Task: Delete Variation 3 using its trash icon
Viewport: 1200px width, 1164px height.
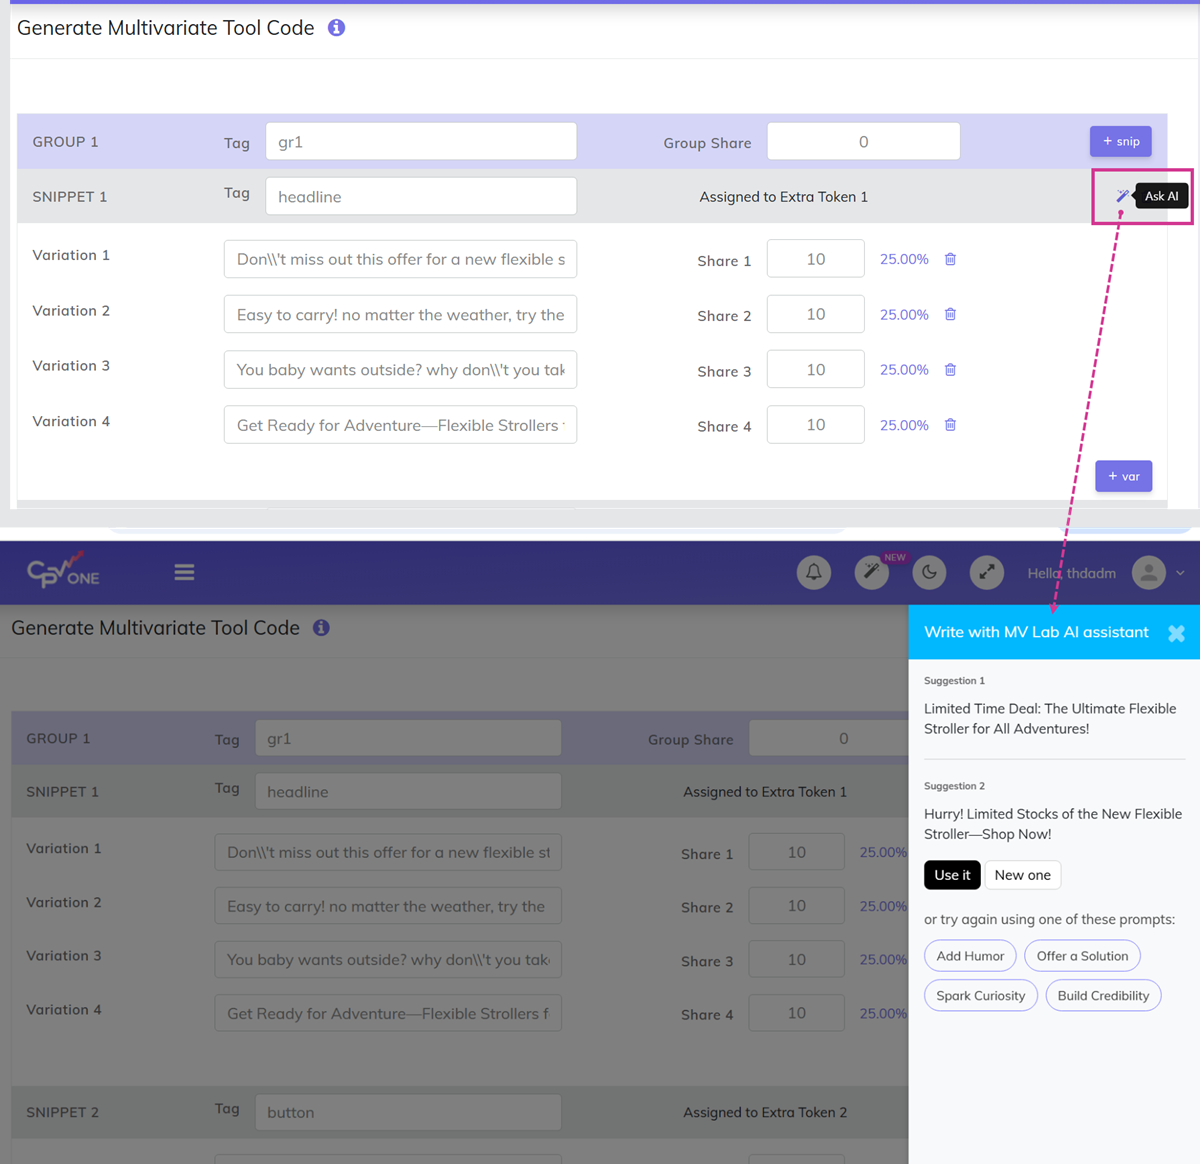Action: [x=950, y=370]
